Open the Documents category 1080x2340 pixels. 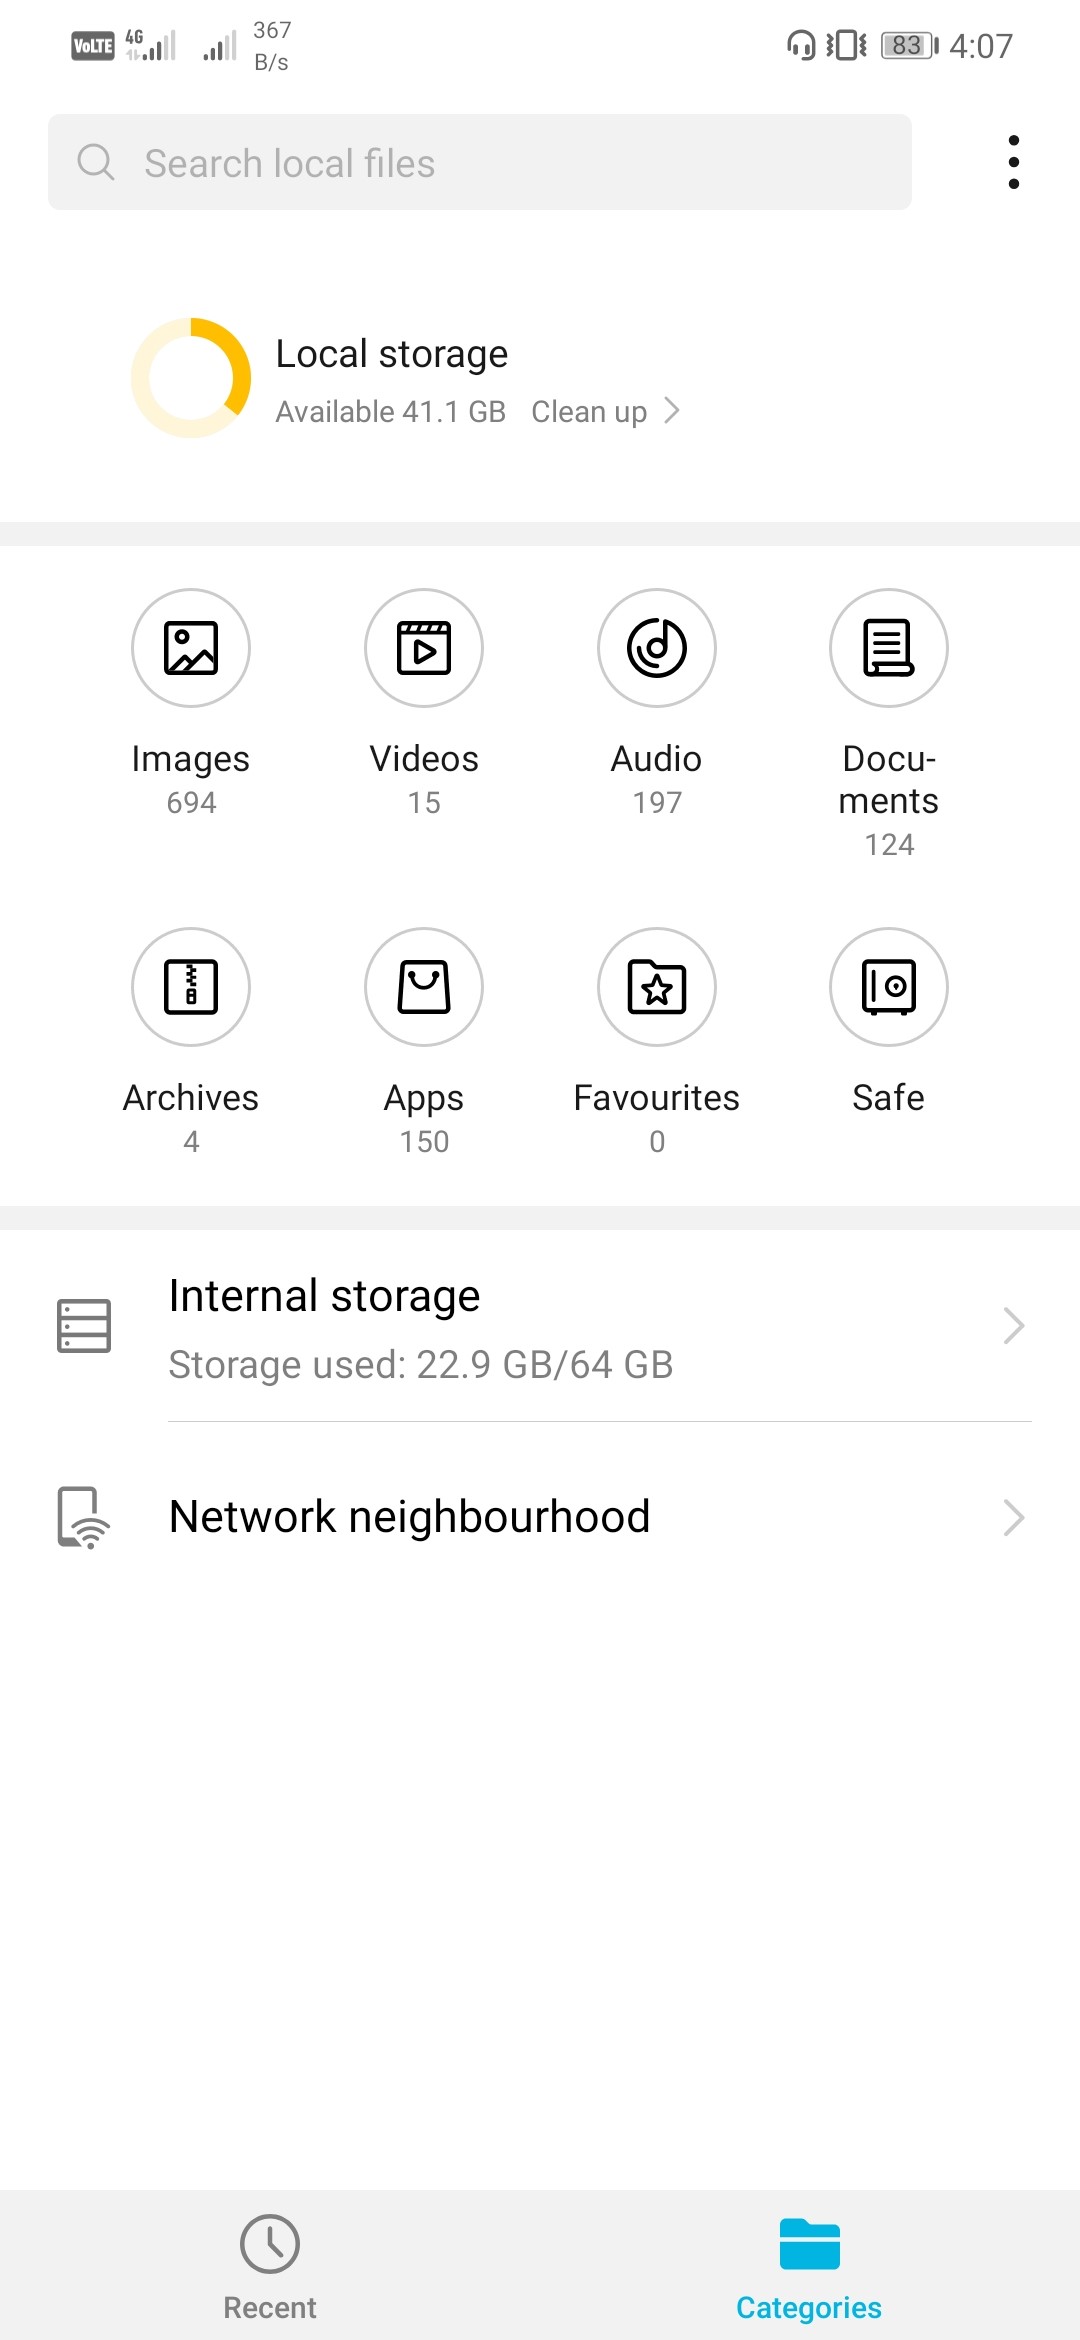889,648
